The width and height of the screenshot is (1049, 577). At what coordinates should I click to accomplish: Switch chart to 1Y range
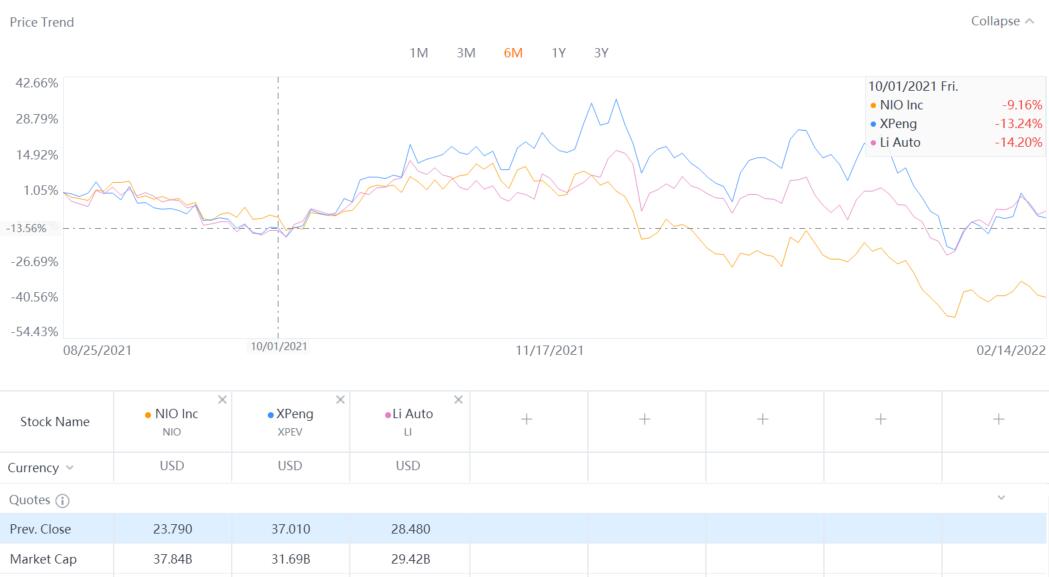point(558,53)
